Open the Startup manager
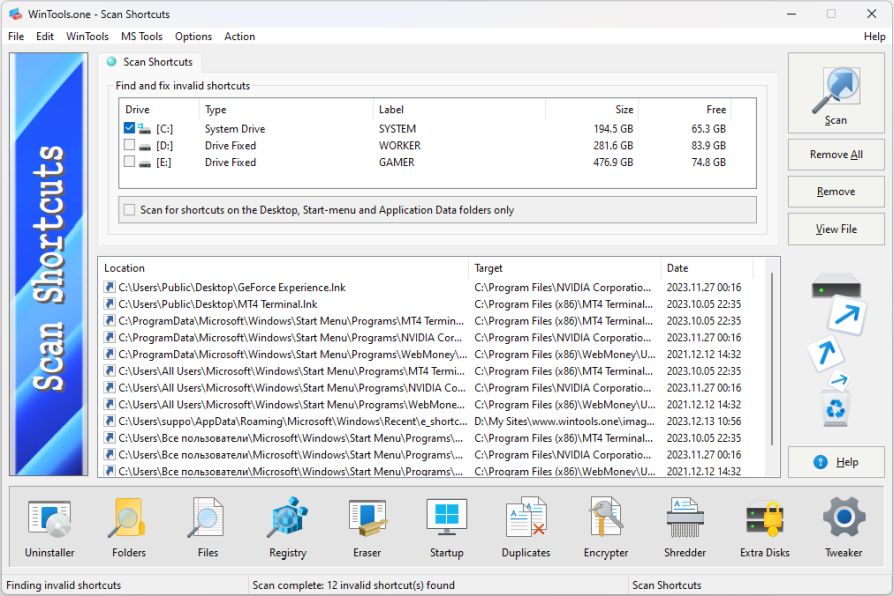The width and height of the screenshot is (894, 596). [x=446, y=528]
